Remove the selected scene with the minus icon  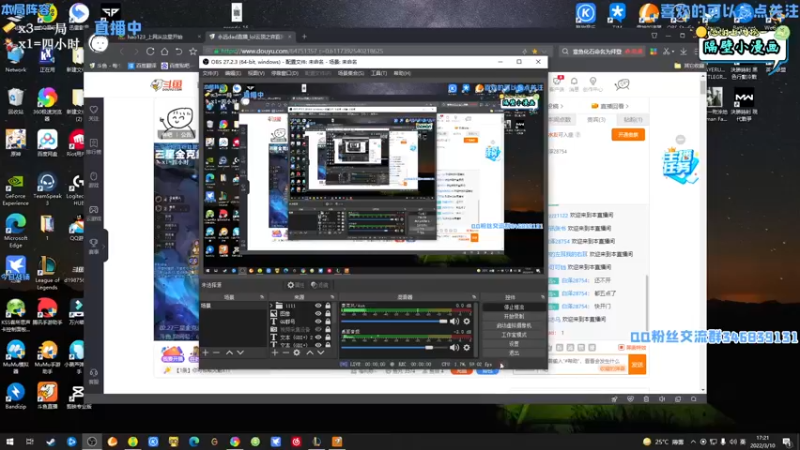[x=216, y=353]
